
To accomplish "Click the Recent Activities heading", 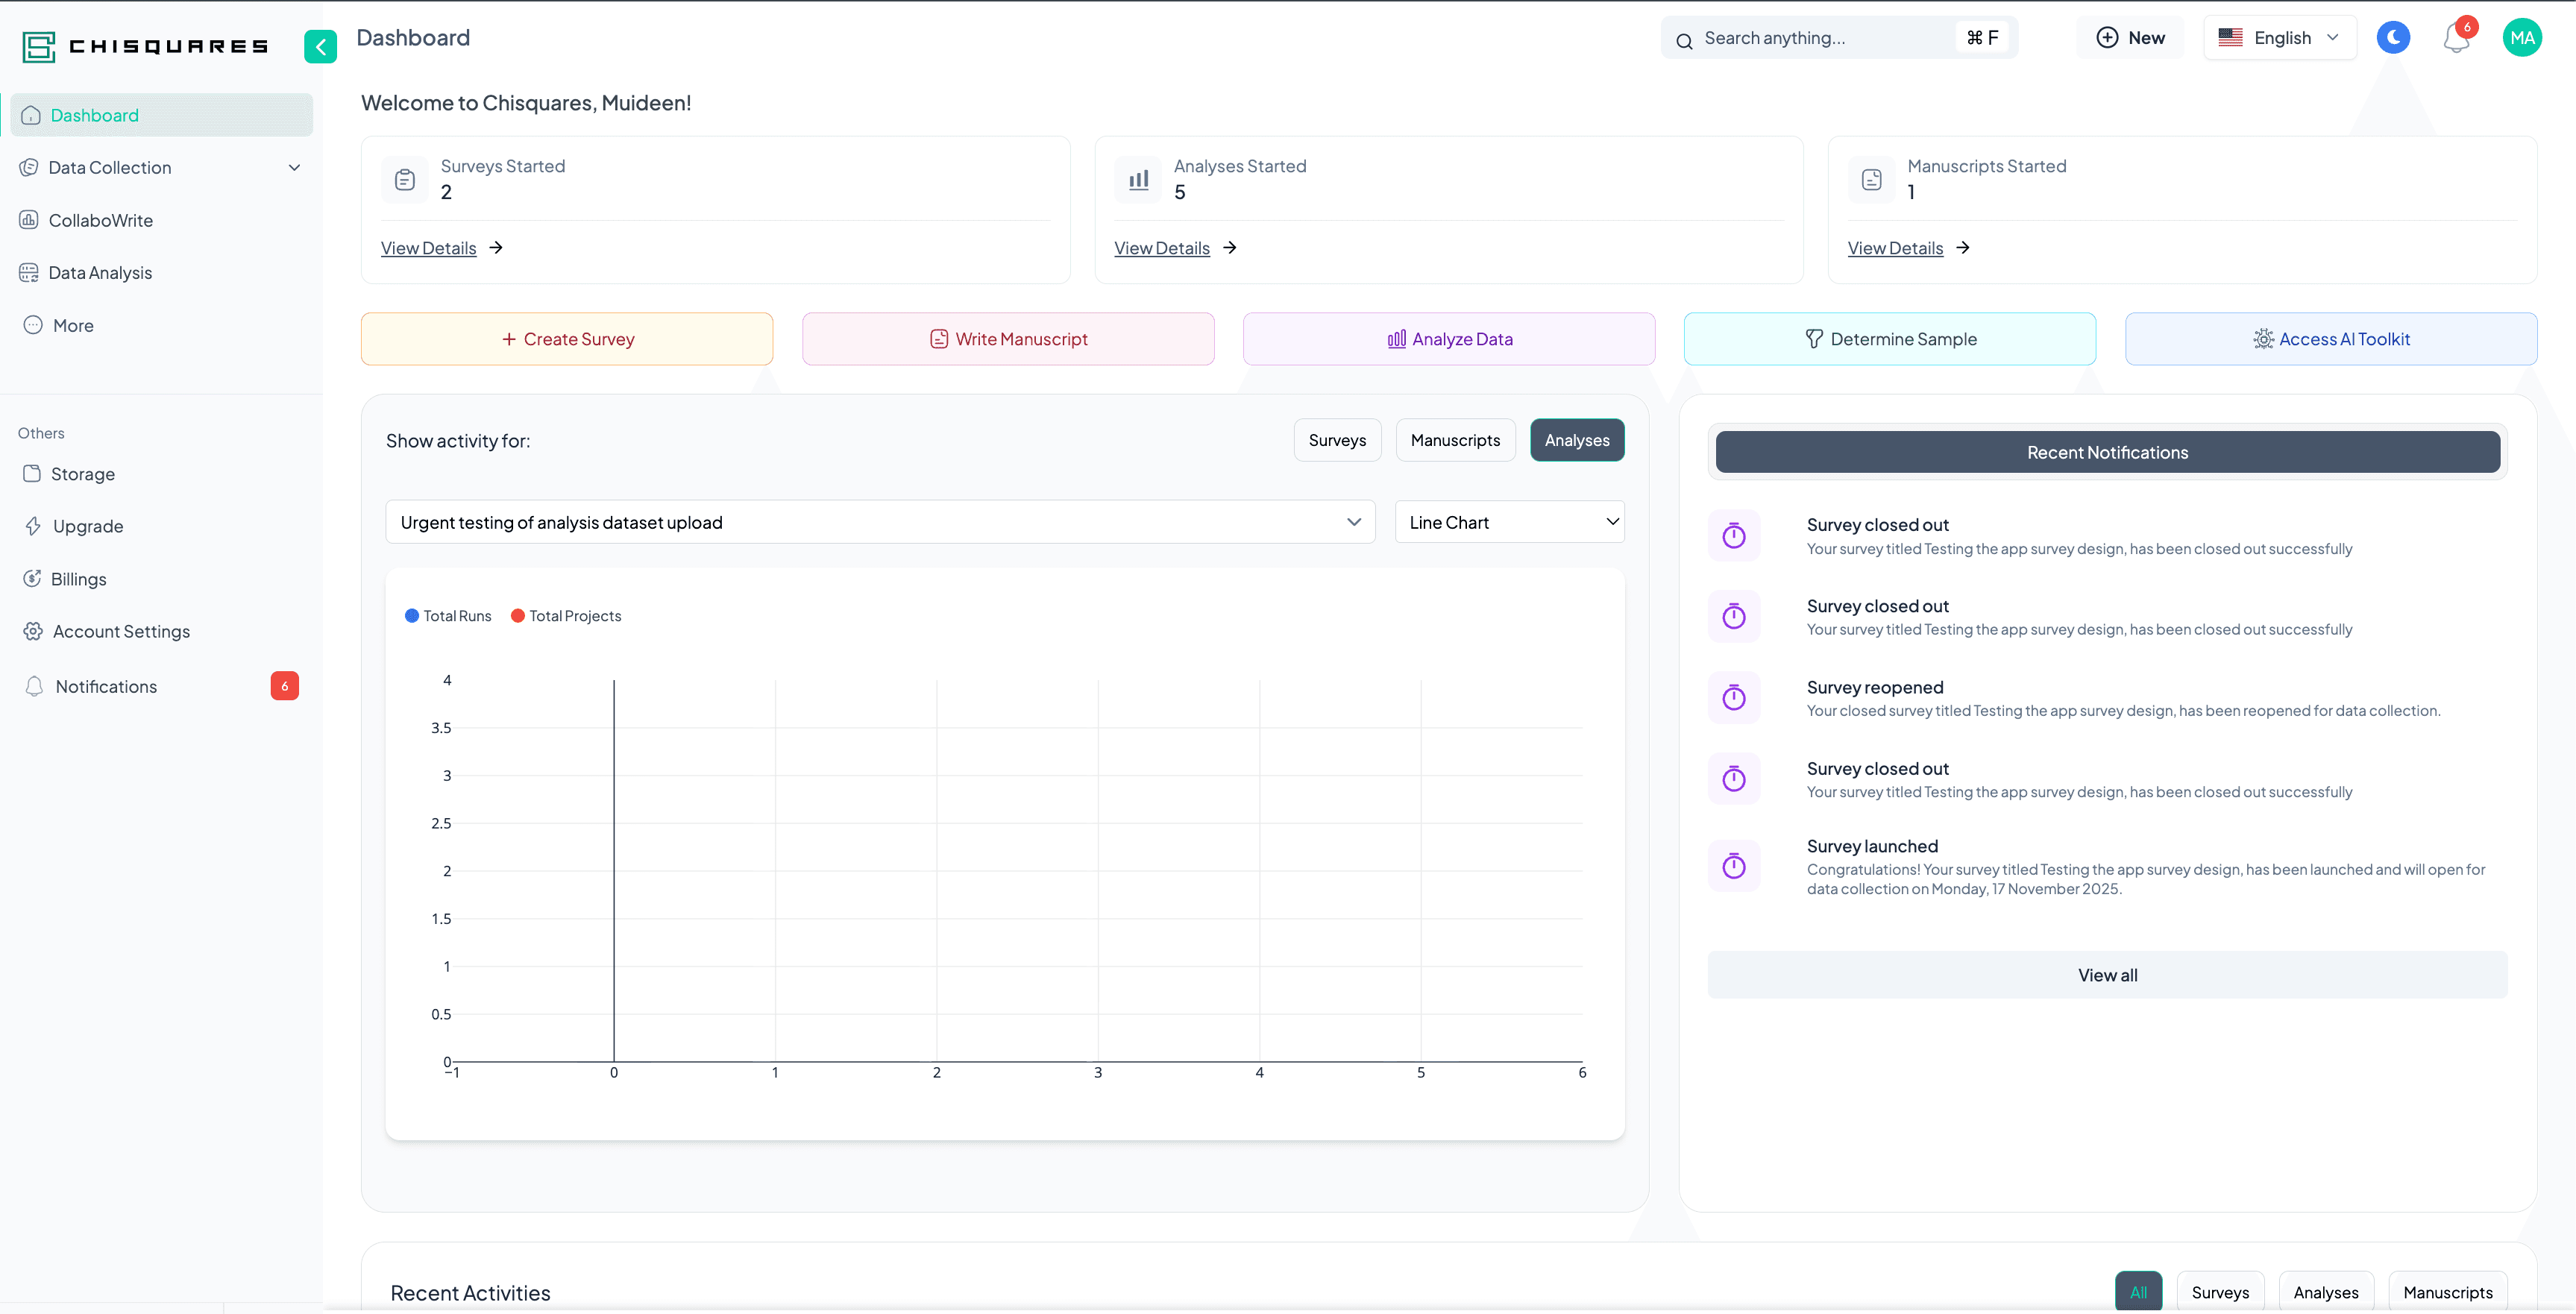I will pos(470,1293).
